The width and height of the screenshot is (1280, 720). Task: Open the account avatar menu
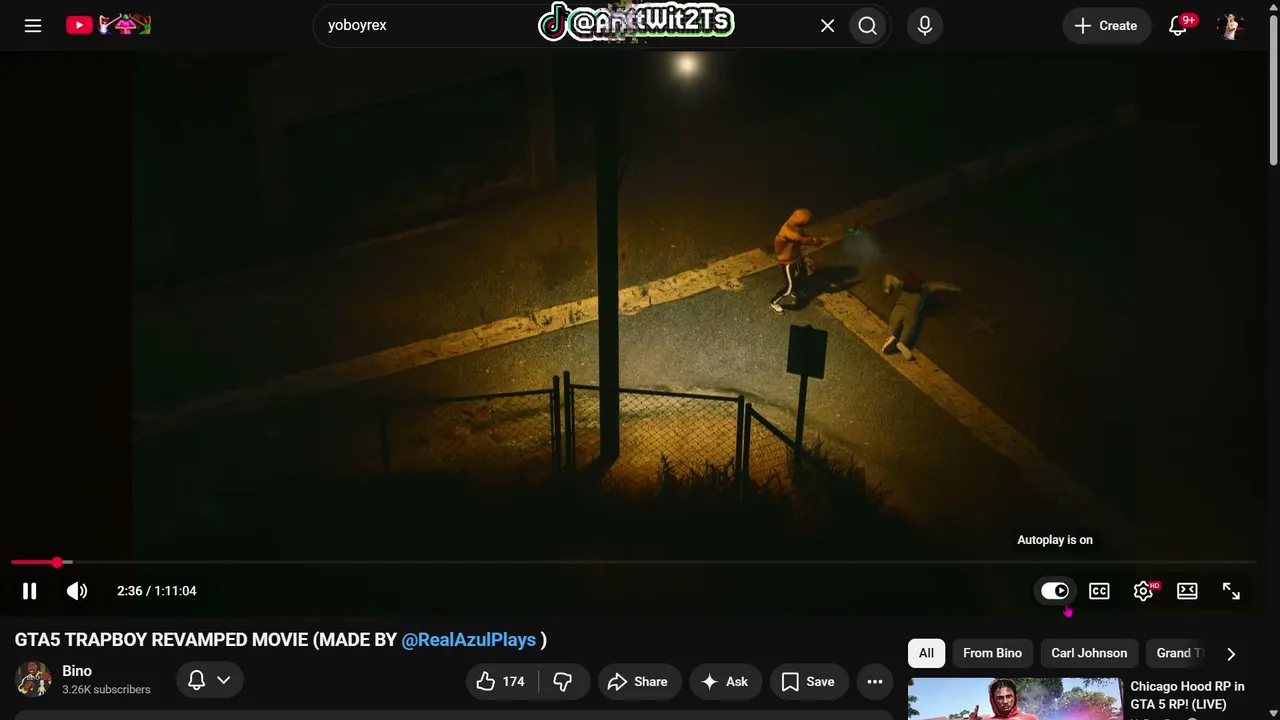[x=1230, y=26]
